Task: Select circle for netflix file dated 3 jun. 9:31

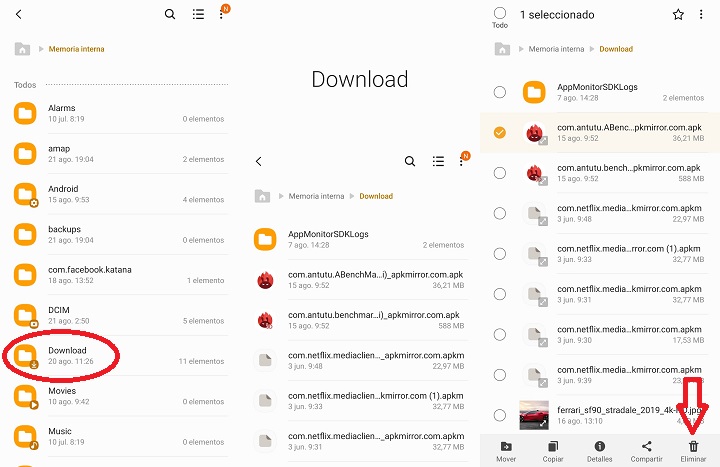Action: click(x=500, y=294)
